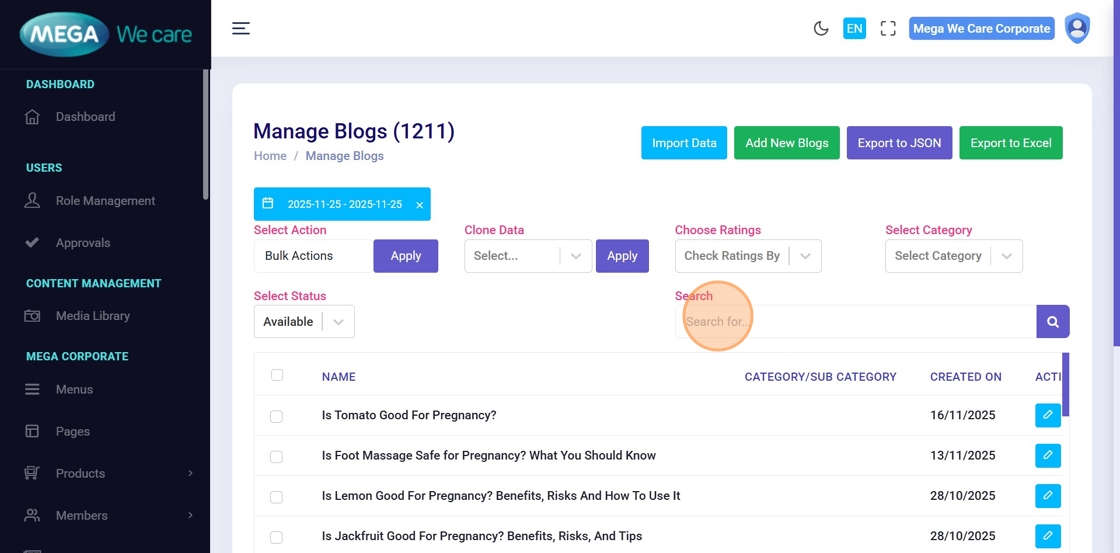Image resolution: width=1120 pixels, height=553 pixels.
Task: Click the user profile avatar icon
Action: pyautogui.click(x=1077, y=28)
